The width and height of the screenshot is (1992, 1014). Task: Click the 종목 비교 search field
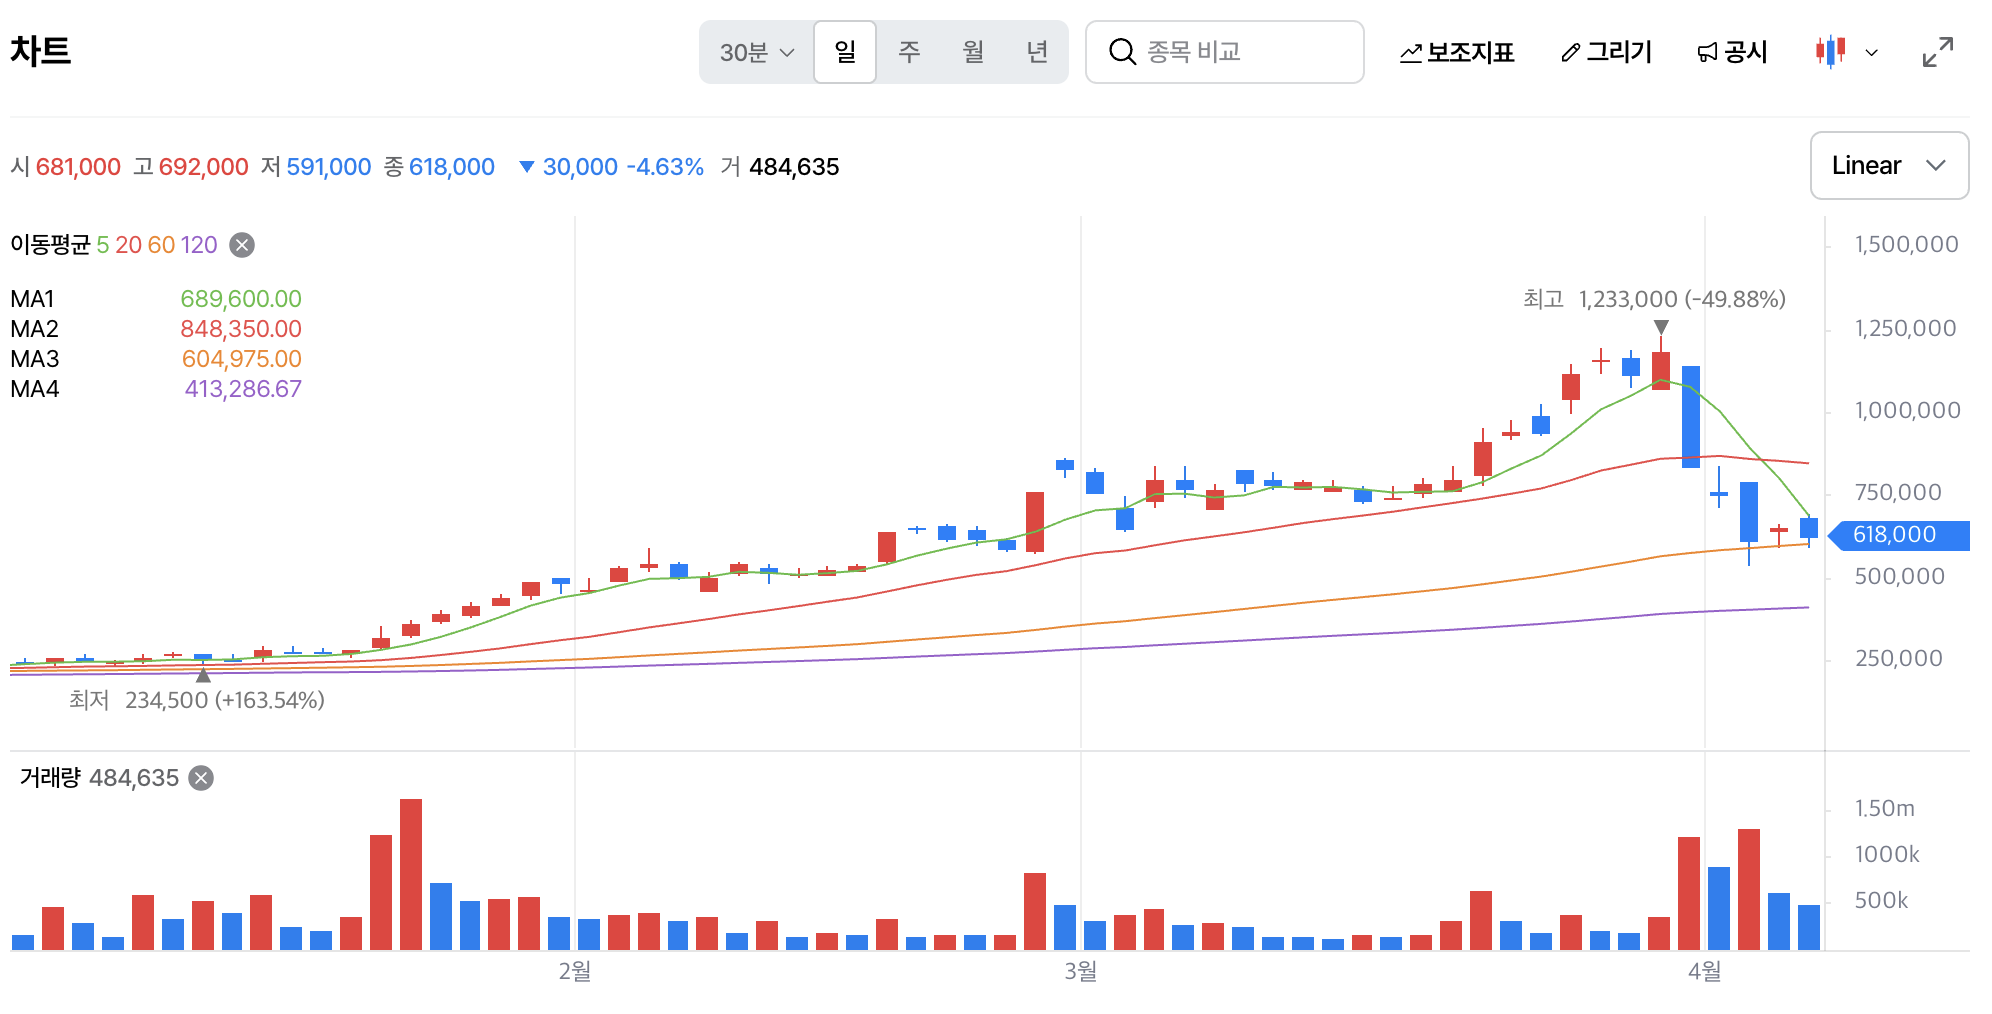pyautogui.click(x=1225, y=52)
